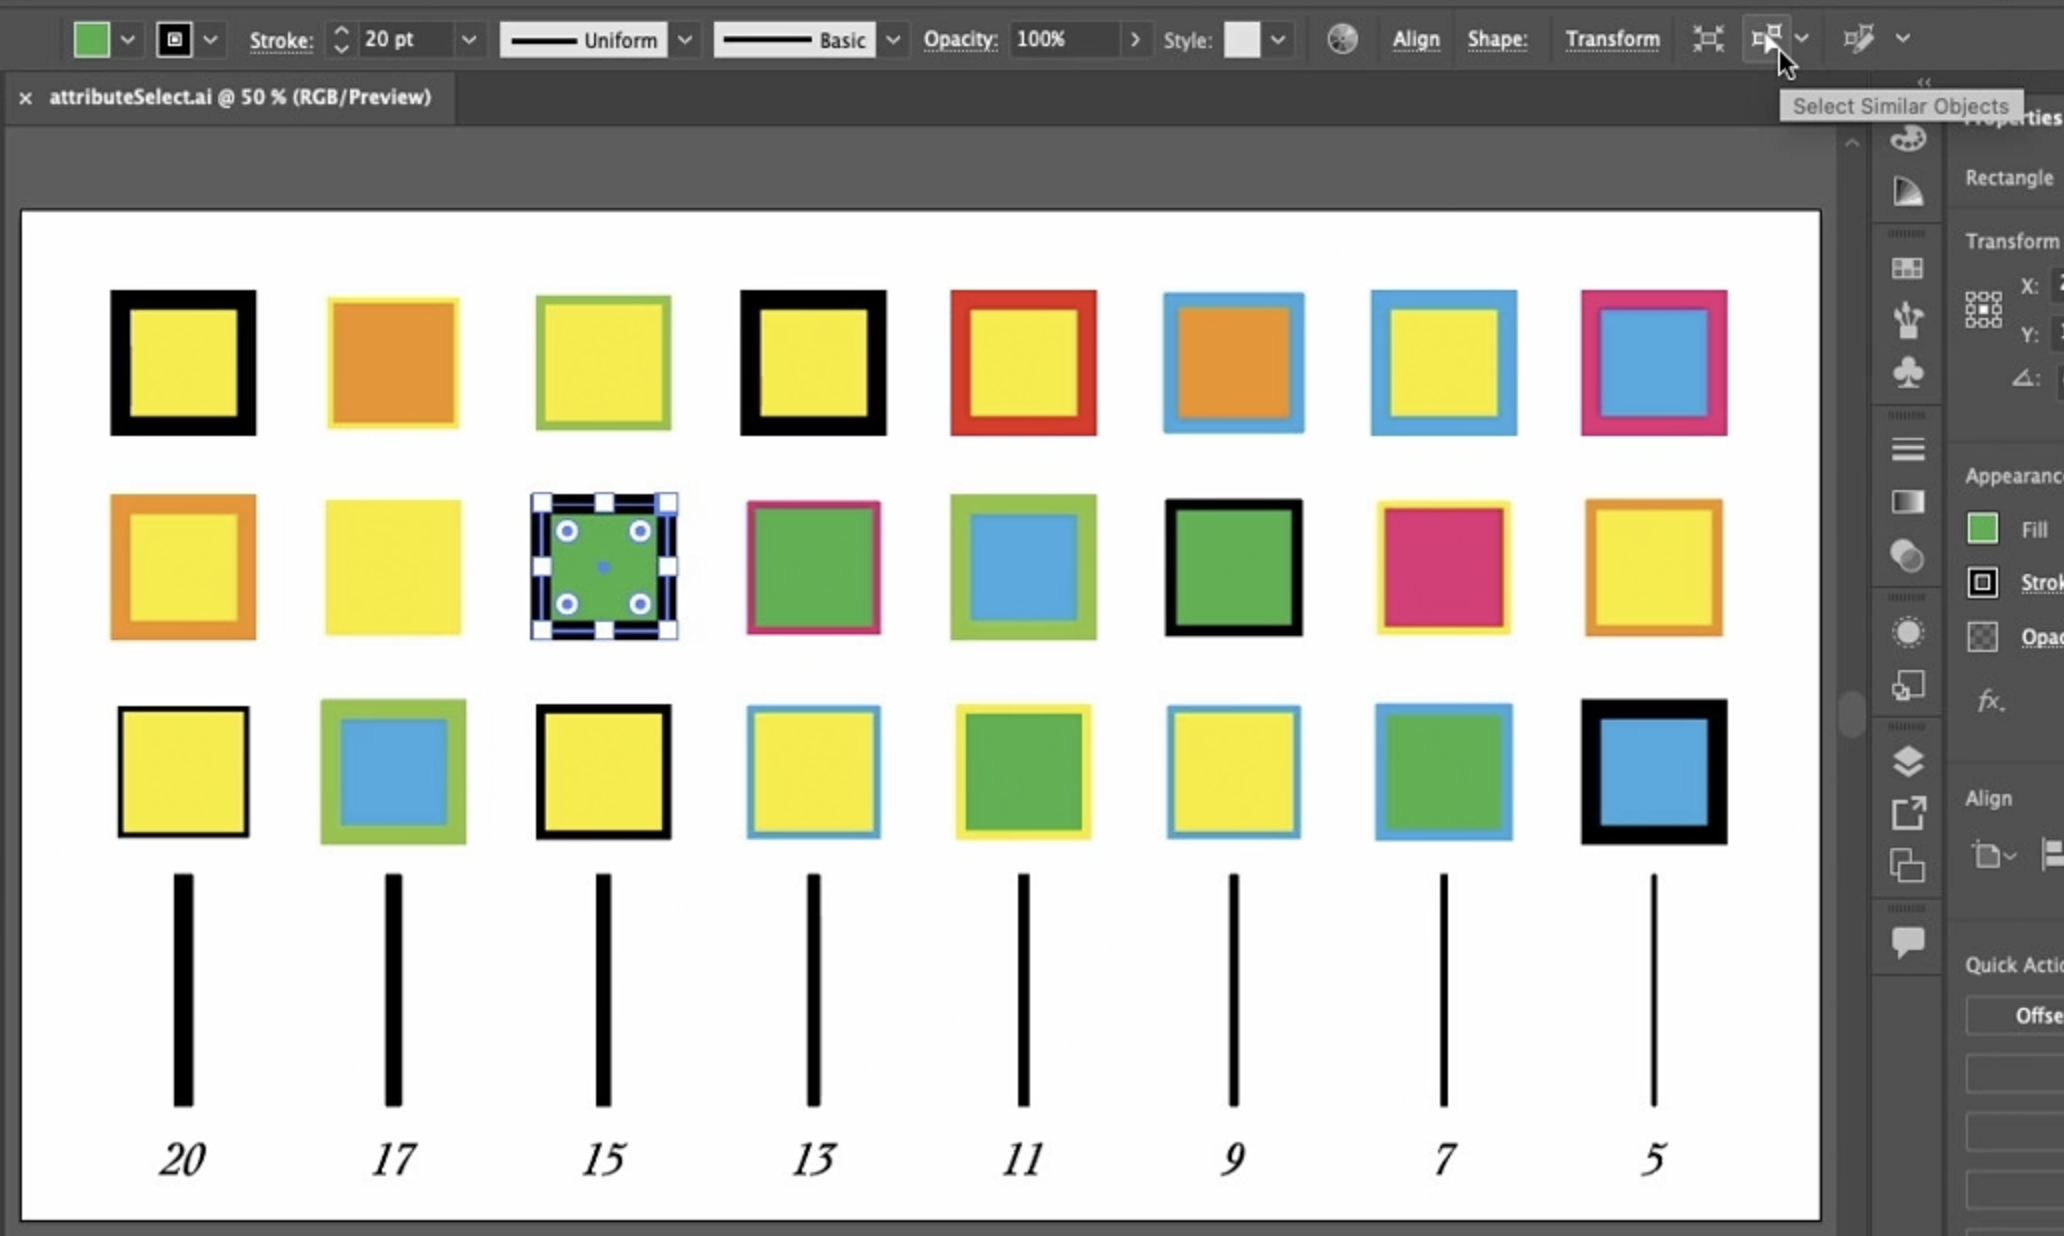The image size is (2064, 1236).
Task: Click the Transform link in control bar
Action: point(1612,39)
